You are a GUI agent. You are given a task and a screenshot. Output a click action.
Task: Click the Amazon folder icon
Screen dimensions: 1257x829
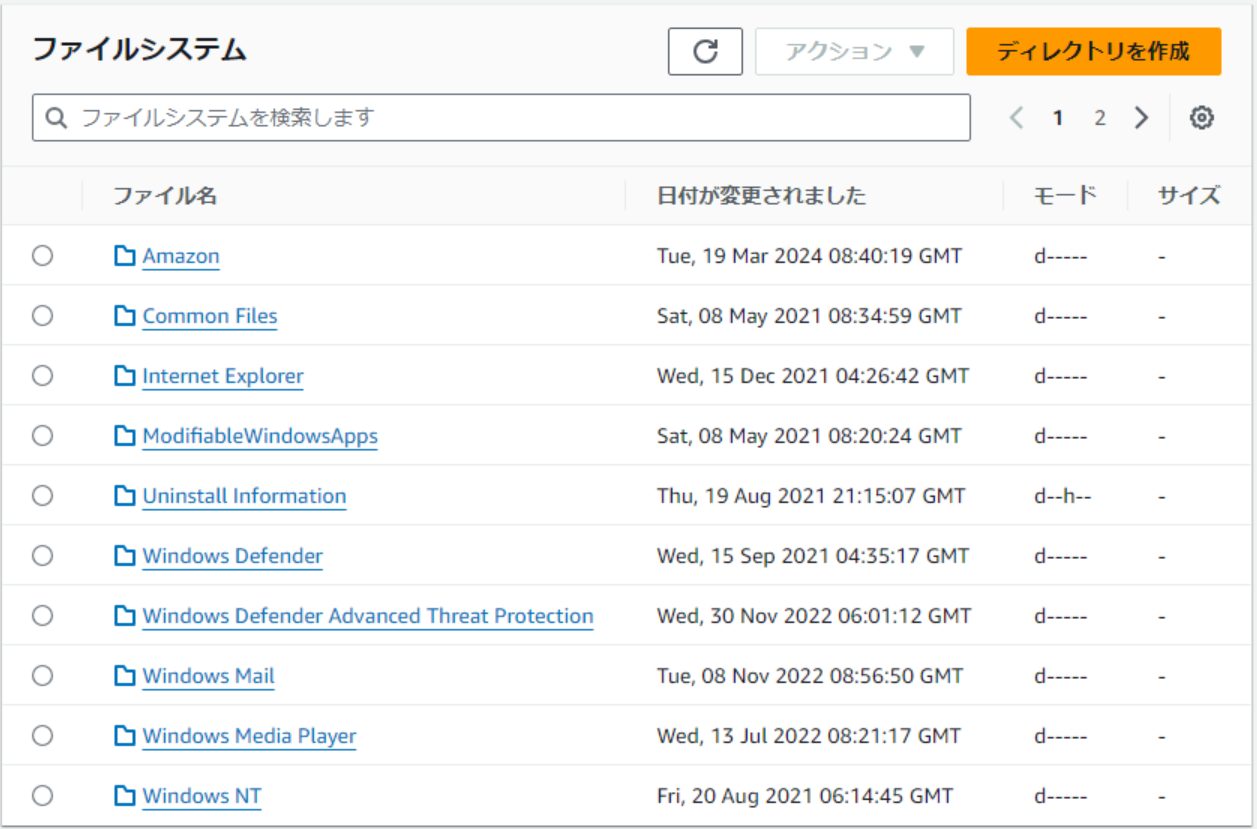pyautogui.click(x=125, y=256)
